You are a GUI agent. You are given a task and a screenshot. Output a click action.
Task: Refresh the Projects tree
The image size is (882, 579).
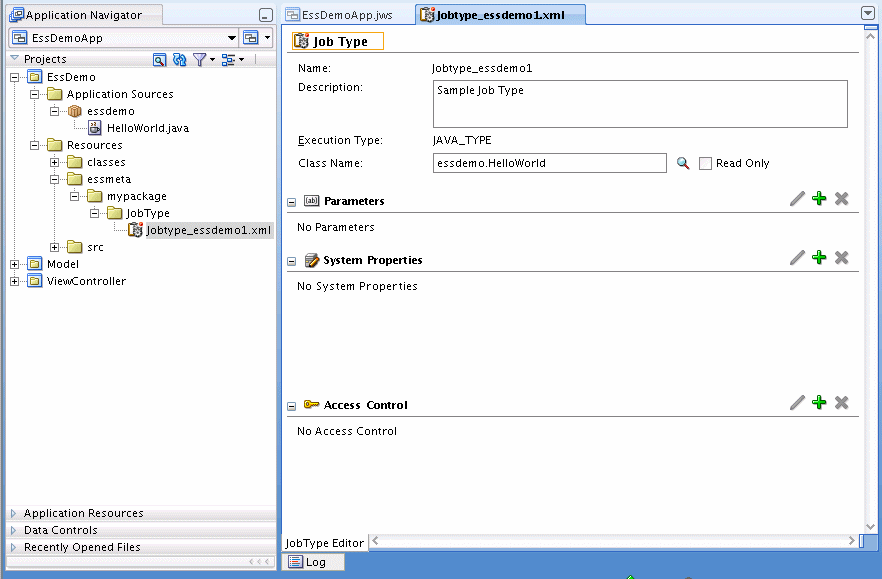pyautogui.click(x=180, y=59)
